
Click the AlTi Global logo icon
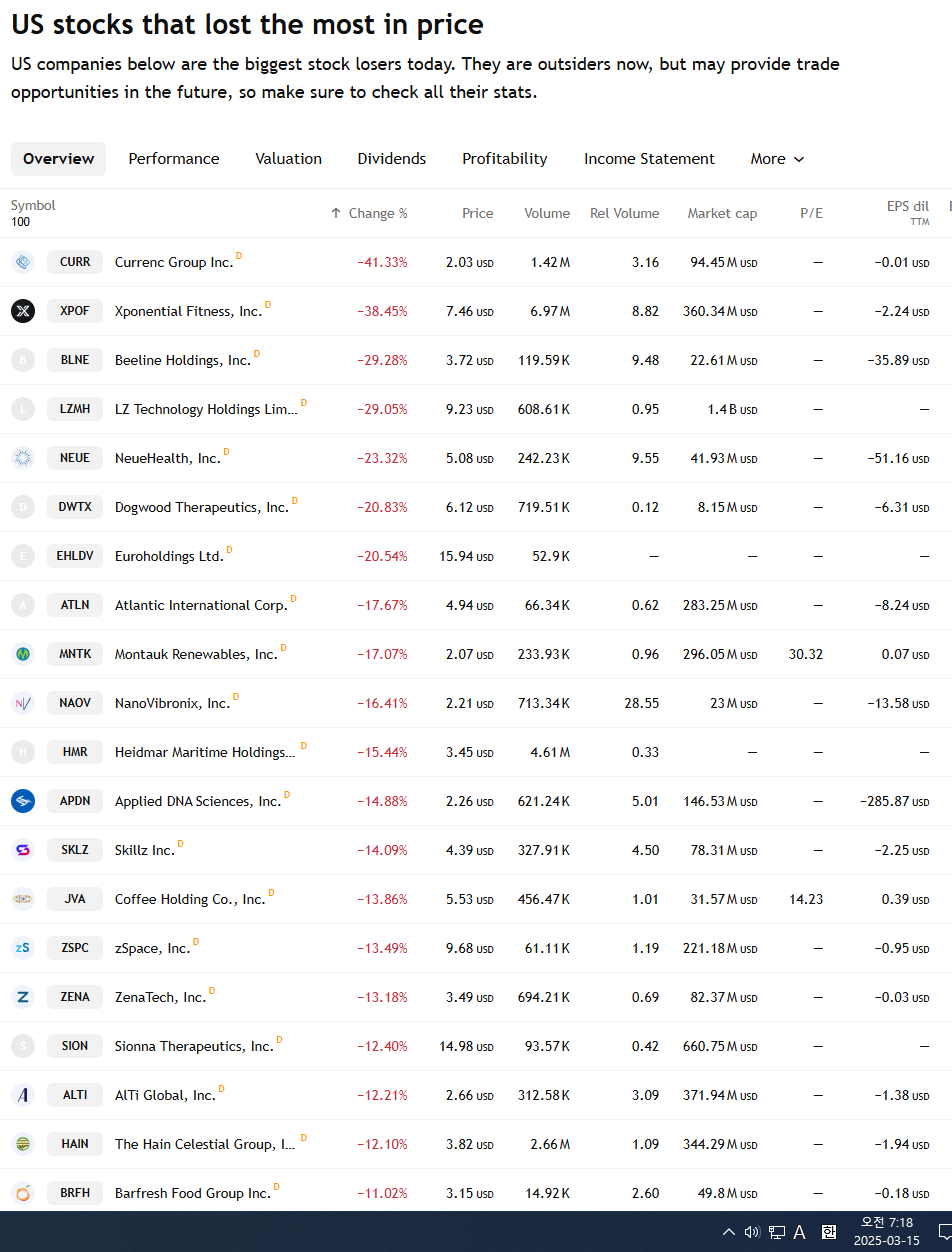(x=23, y=1095)
